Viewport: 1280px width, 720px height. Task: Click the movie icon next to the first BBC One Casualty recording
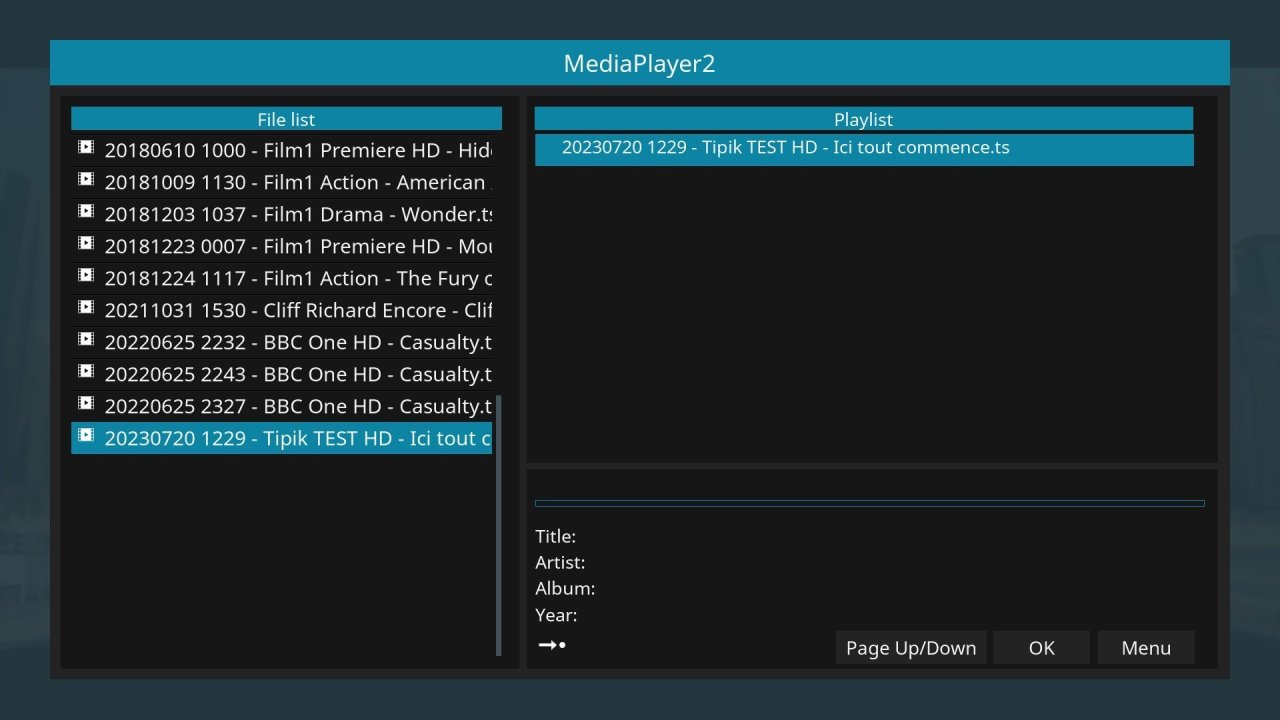pyautogui.click(x=86, y=338)
